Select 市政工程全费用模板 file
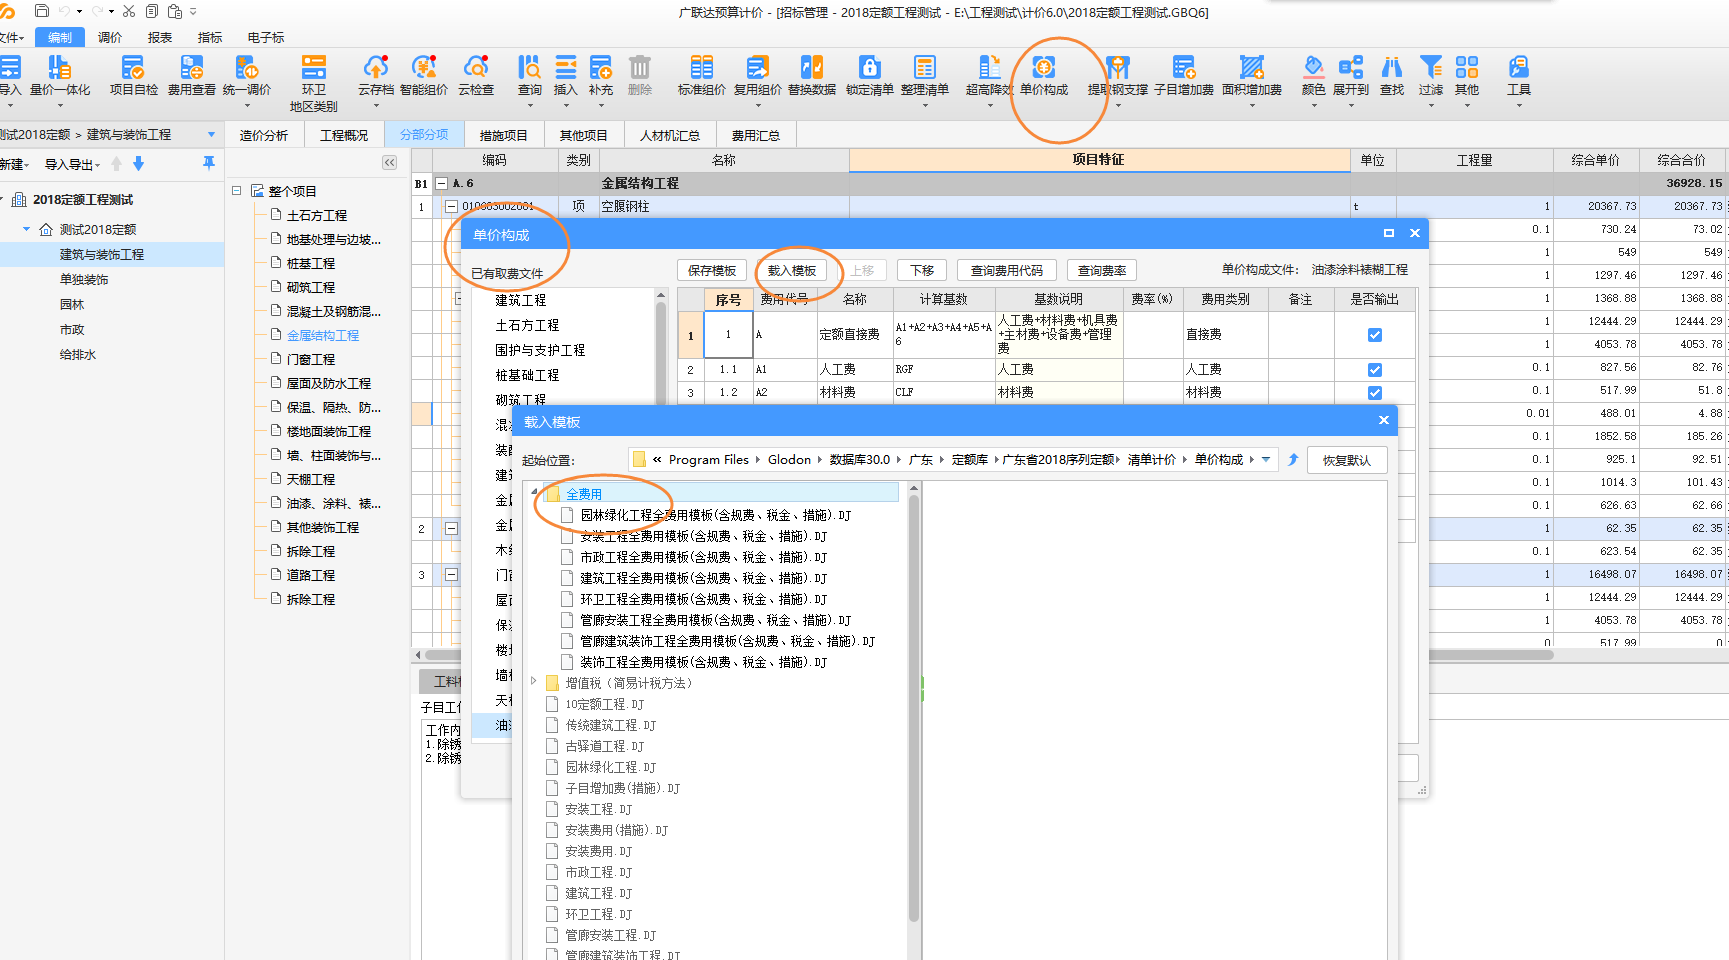Viewport: 1729px width, 960px height. [x=704, y=557]
